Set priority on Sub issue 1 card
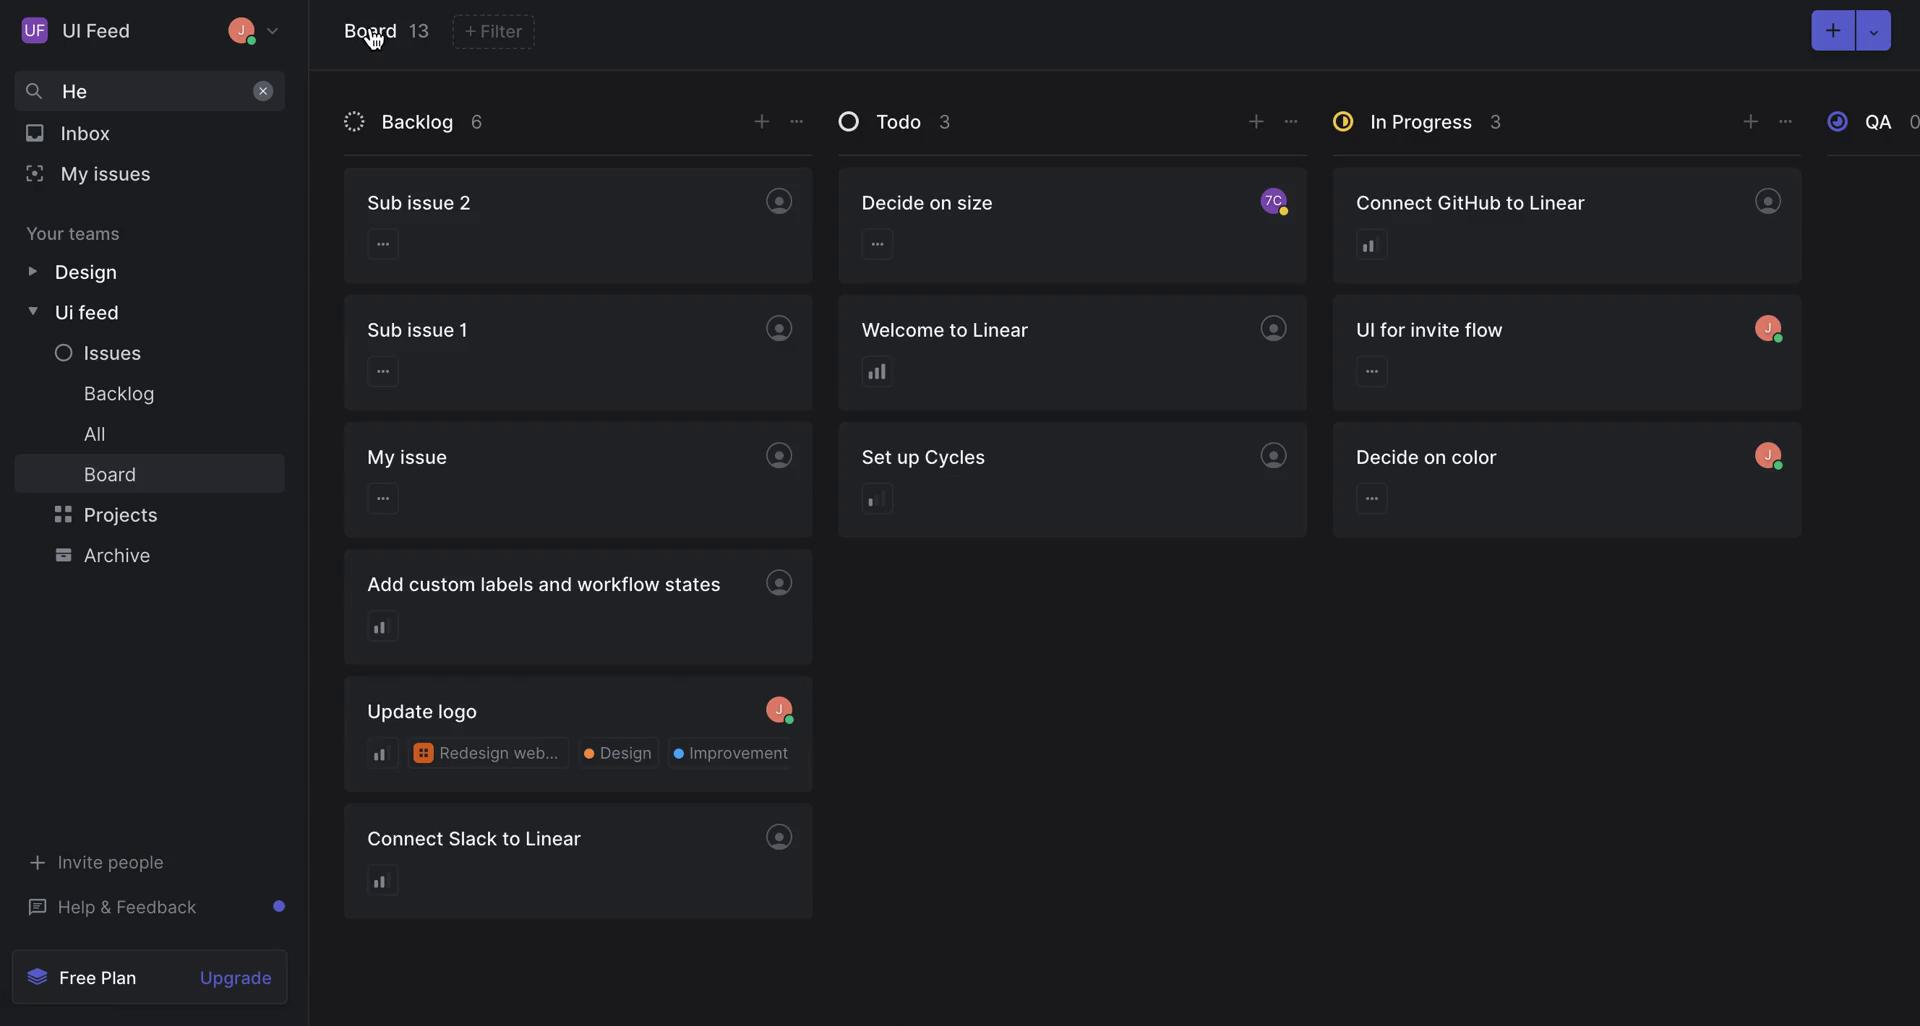The image size is (1920, 1026). click(x=383, y=371)
